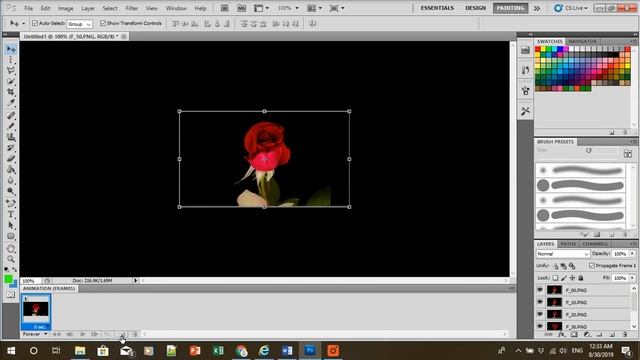Lock layer position
Screen dimensions: 640x360
point(572,278)
